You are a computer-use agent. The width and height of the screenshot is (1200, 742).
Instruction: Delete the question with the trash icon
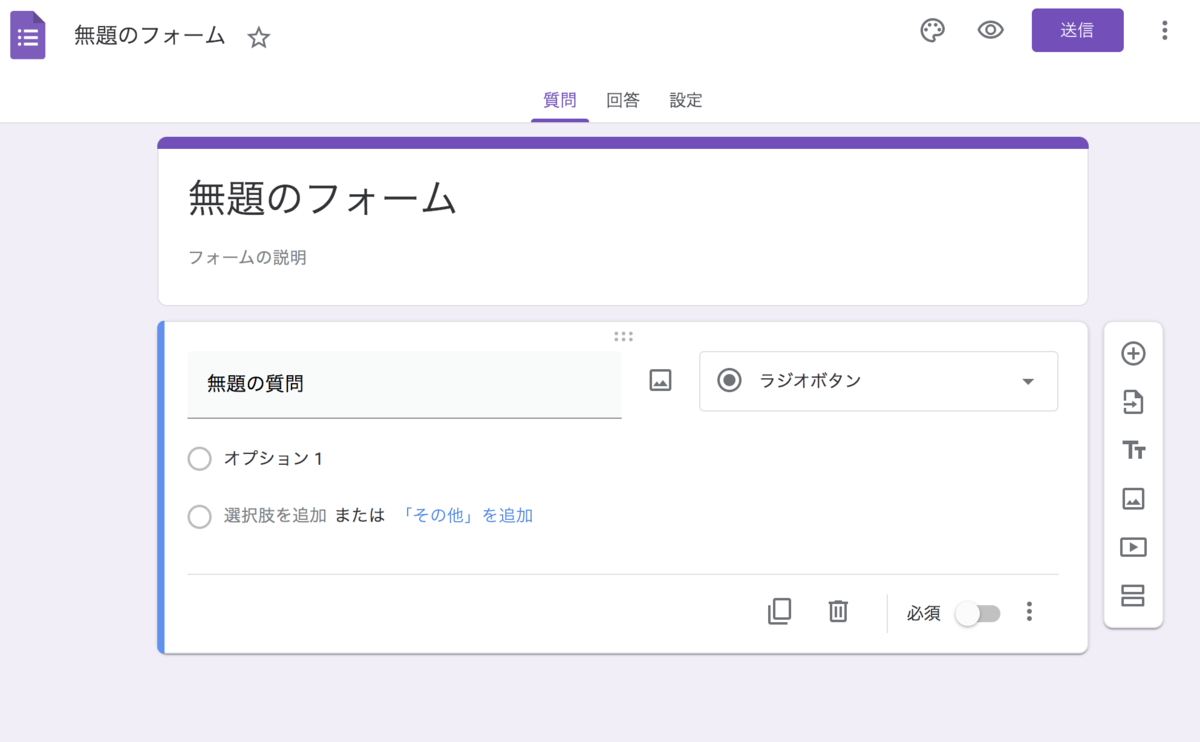838,611
